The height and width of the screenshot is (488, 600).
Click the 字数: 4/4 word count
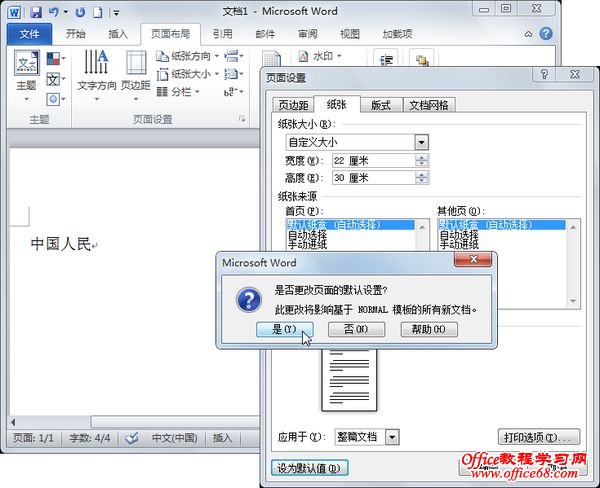click(x=90, y=437)
